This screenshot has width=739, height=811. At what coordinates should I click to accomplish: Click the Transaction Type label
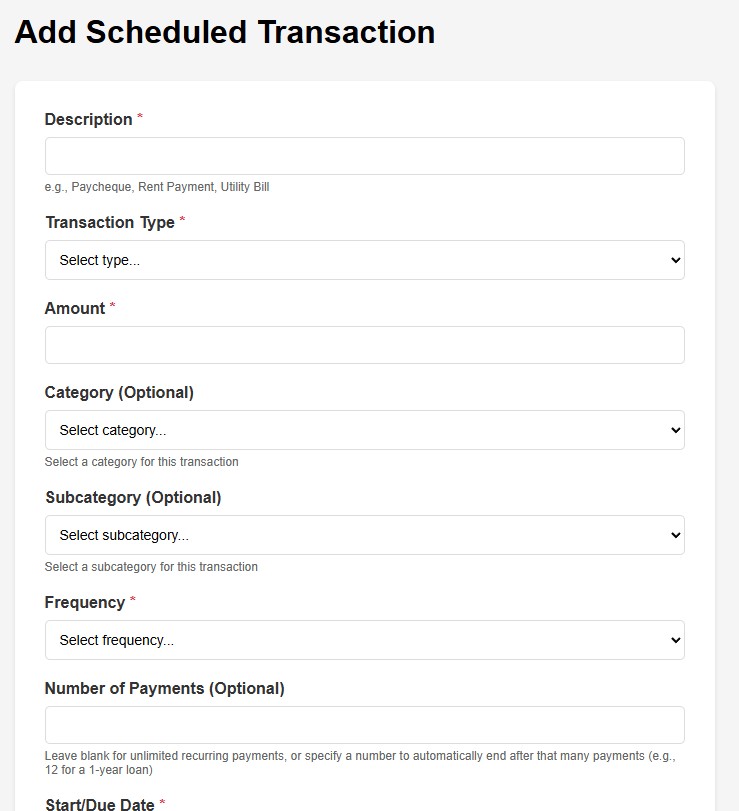coord(110,222)
